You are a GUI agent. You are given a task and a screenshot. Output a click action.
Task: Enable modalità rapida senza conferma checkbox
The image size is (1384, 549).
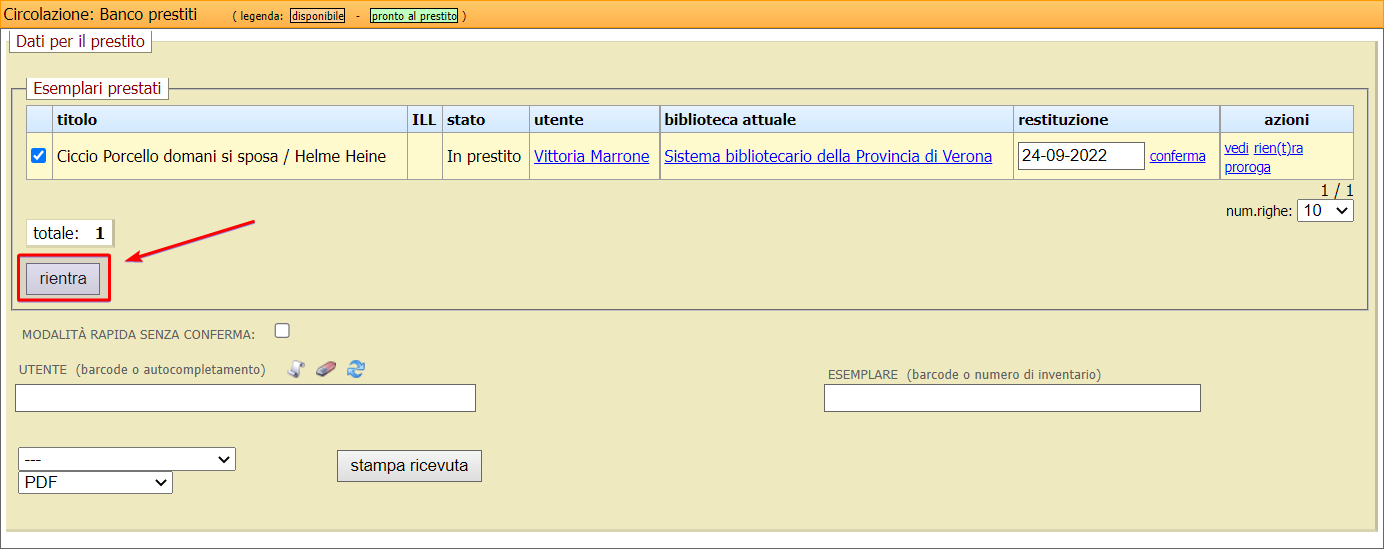(282, 331)
